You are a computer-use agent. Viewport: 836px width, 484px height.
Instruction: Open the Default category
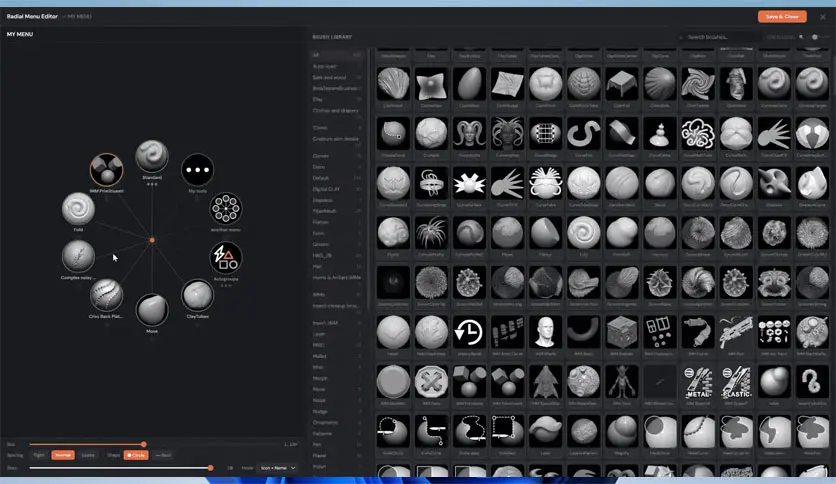(337, 178)
